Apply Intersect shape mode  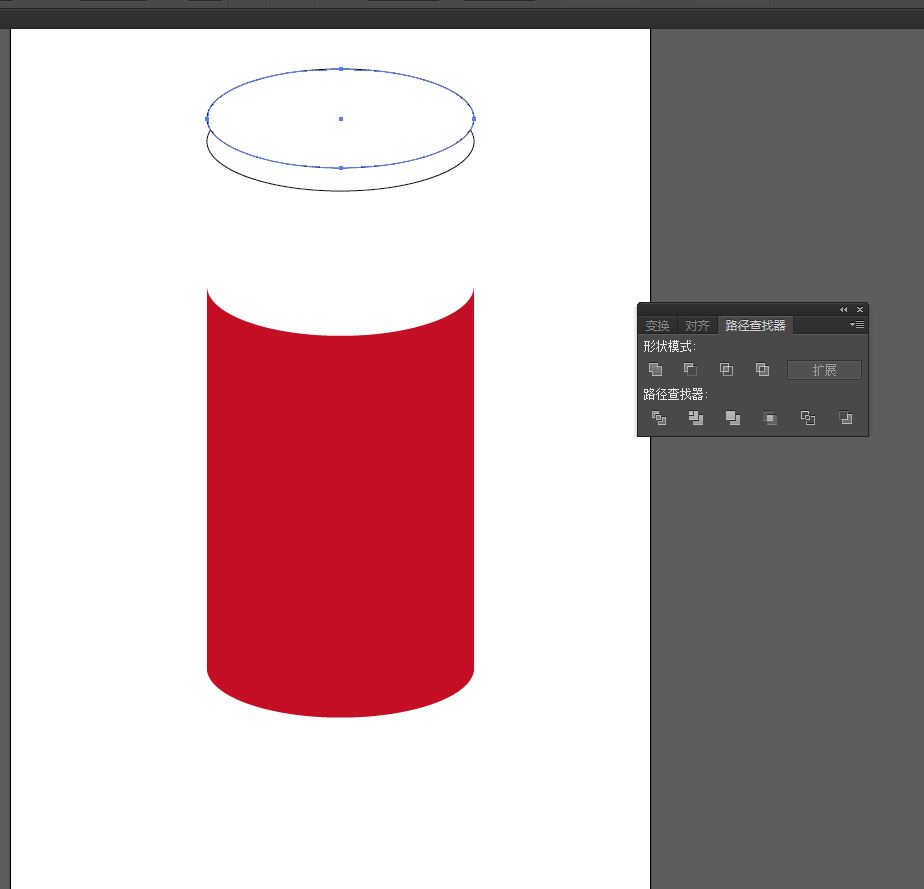click(727, 370)
